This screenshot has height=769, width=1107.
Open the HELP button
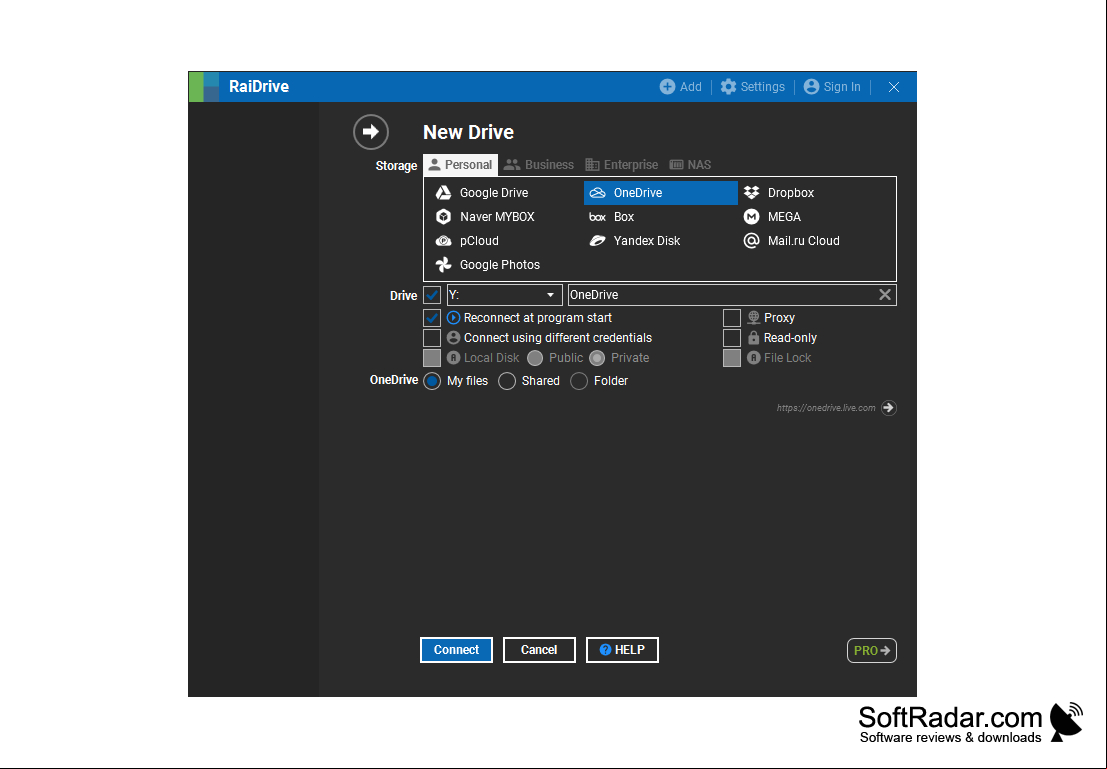(622, 650)
